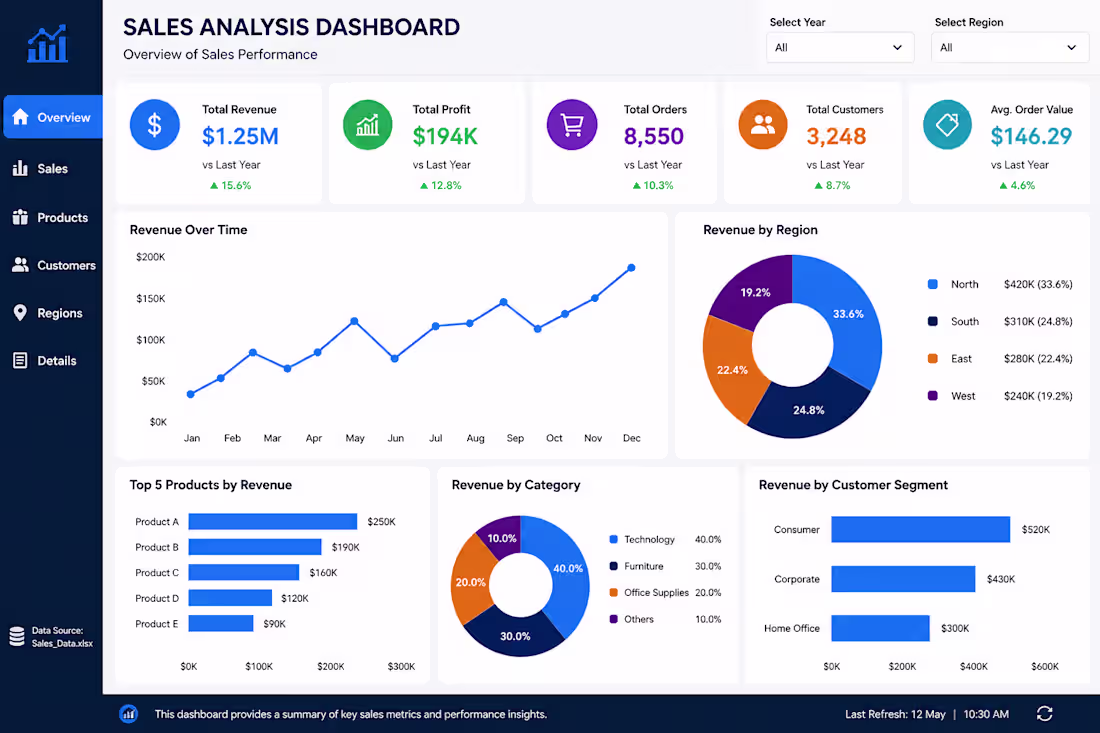
Task: Click the Sales_Data.xlsx data source text
Action: pyautogui.click(x=62, y=643)
